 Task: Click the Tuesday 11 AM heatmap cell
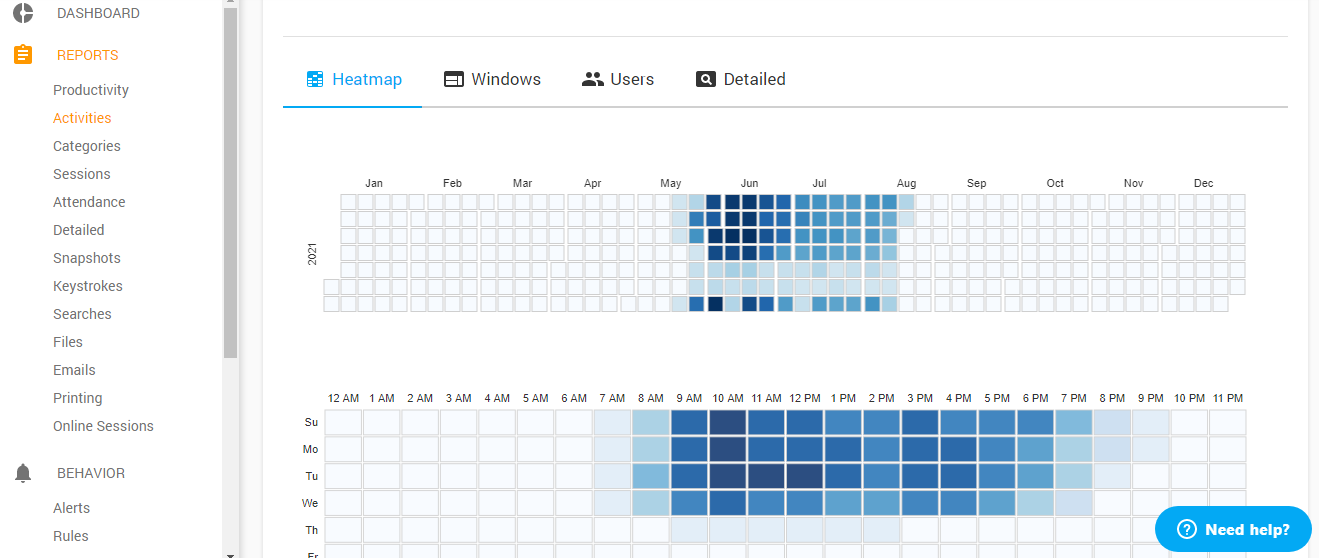766,476
